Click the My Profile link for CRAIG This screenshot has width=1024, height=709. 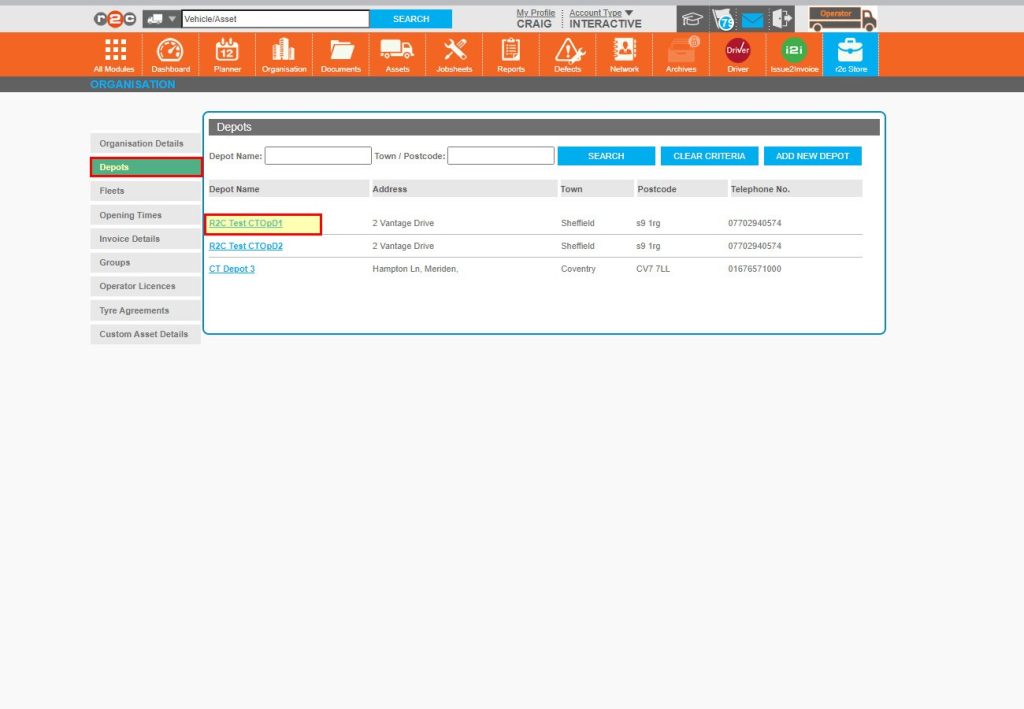click(534, 11)
